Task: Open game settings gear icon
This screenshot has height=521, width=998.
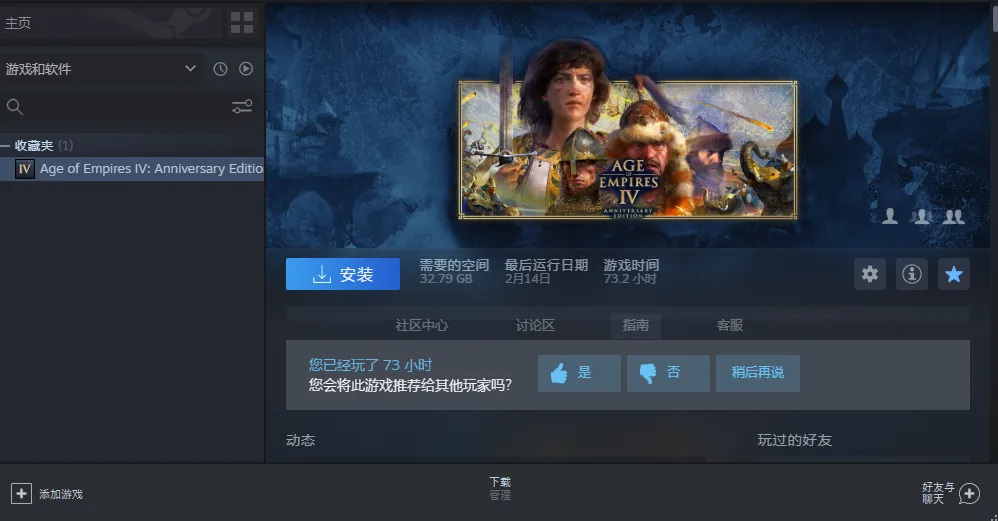Action: (x=870, y=274)
